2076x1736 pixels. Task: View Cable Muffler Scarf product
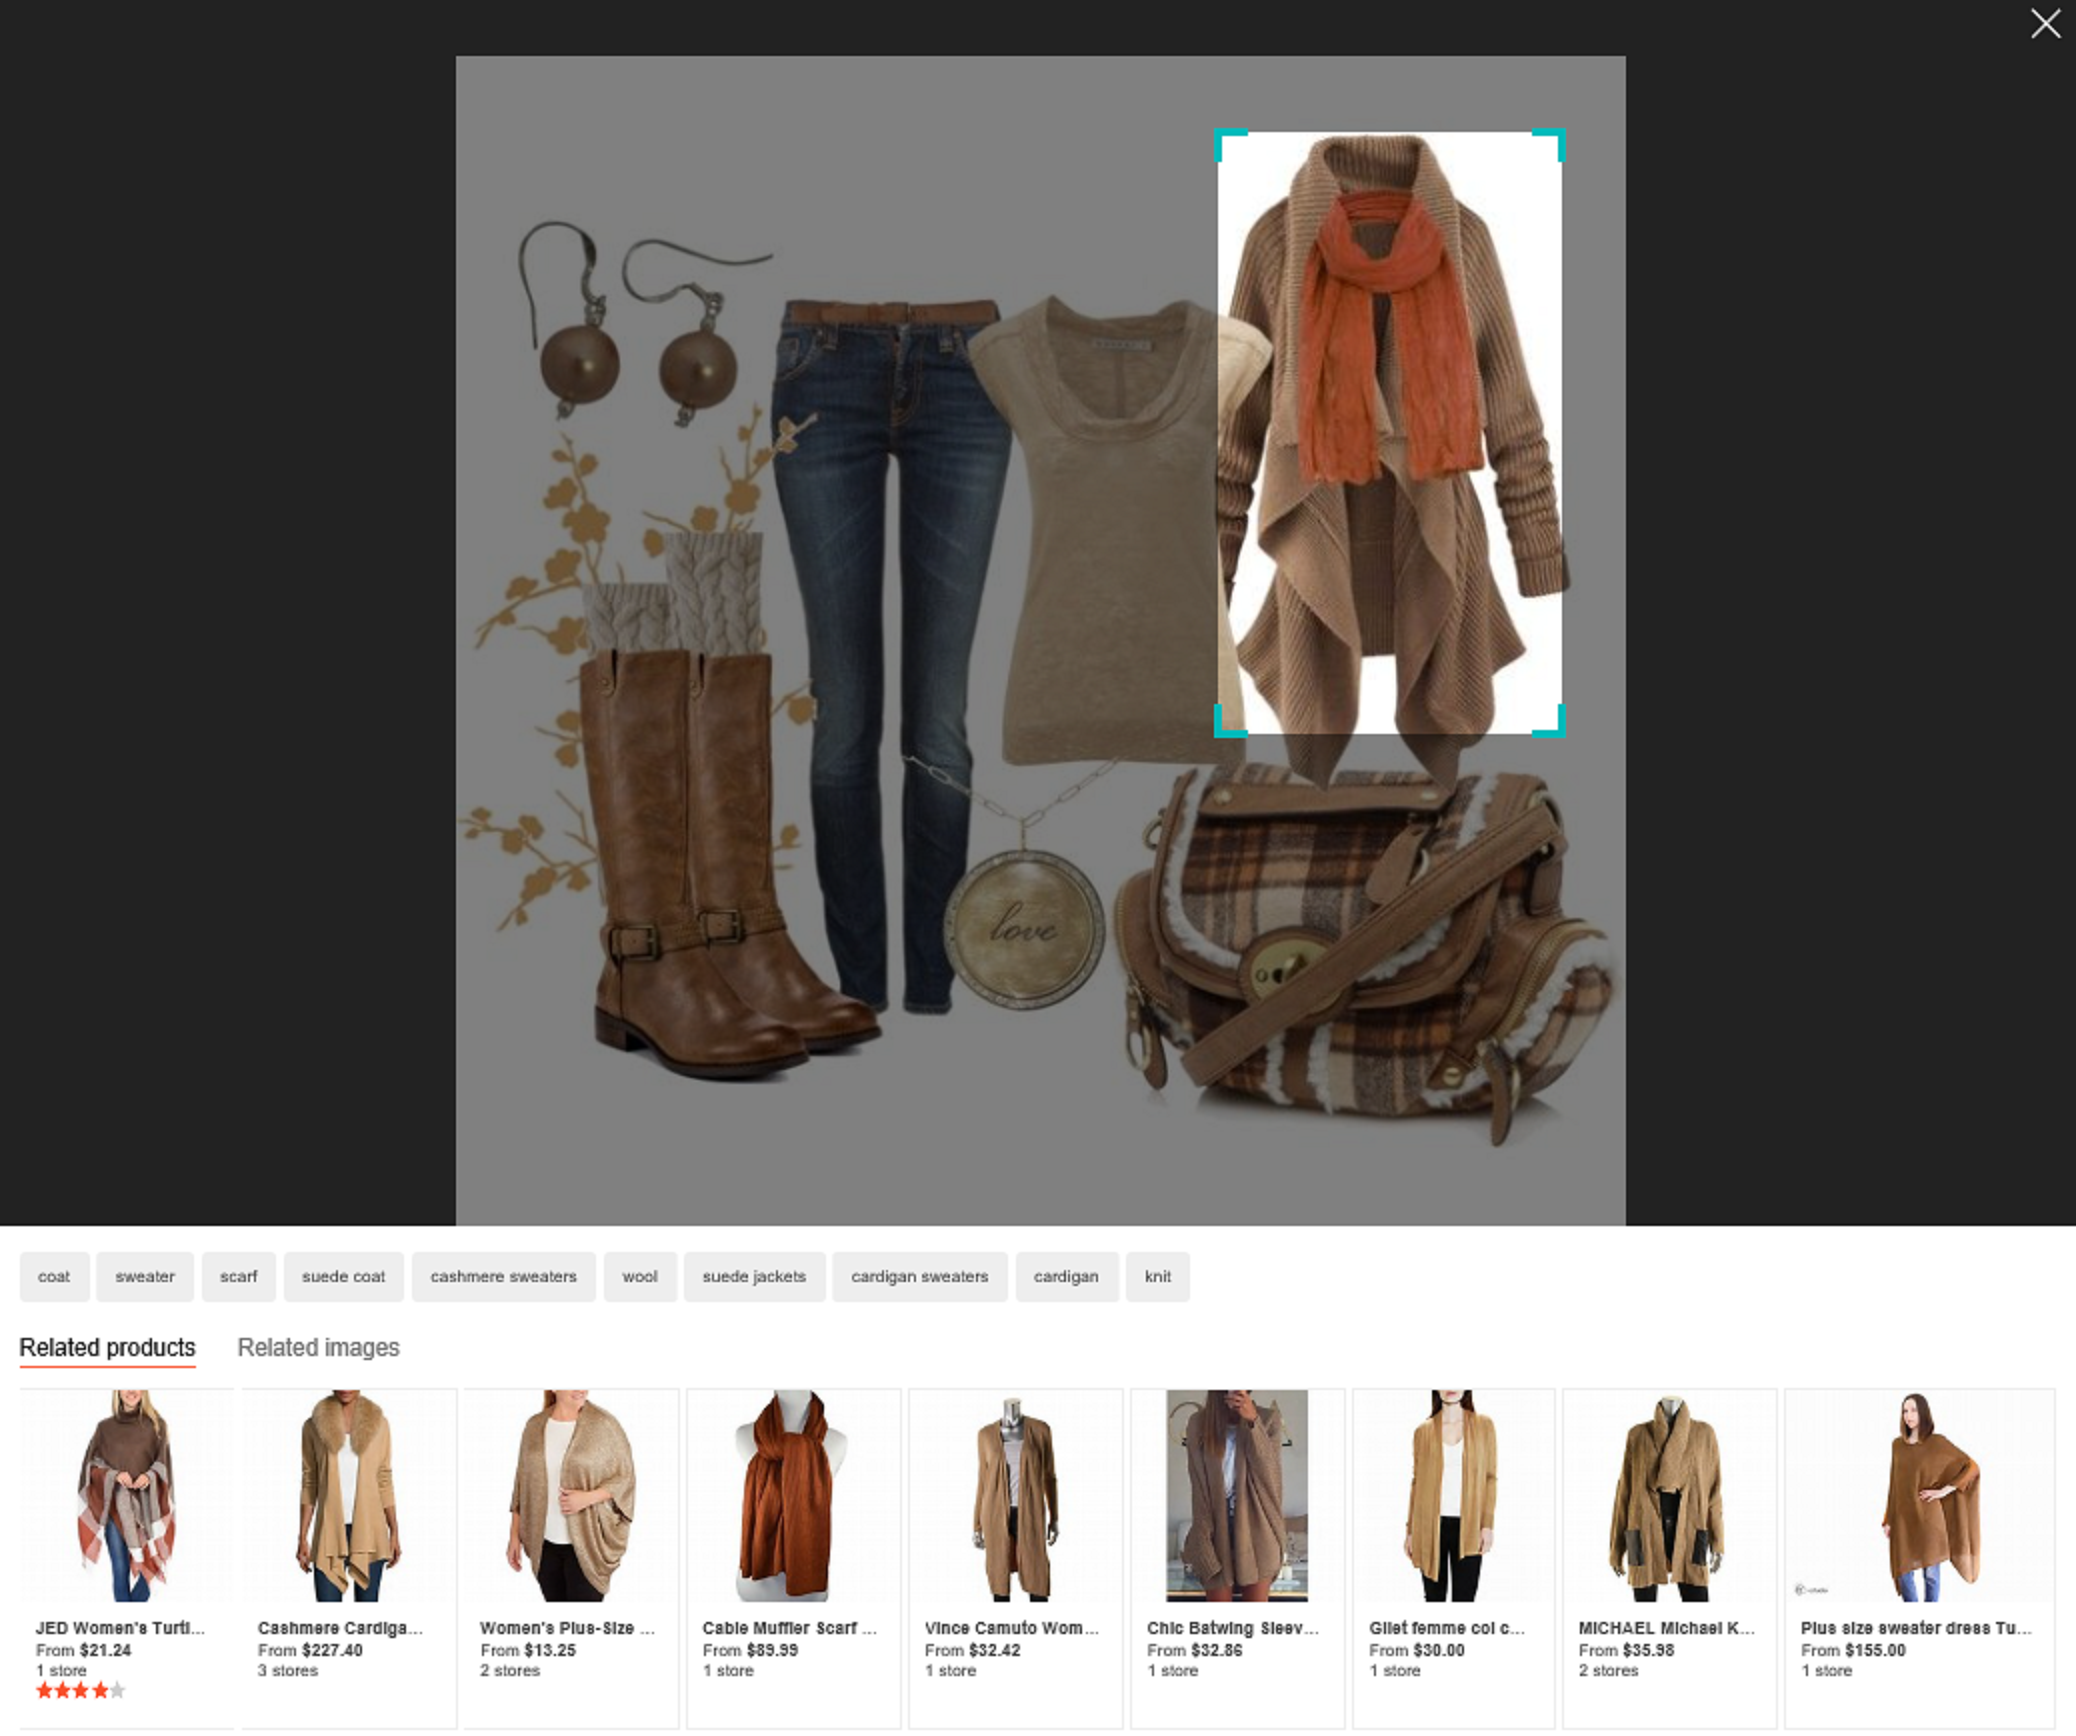tap(792, 1496)
